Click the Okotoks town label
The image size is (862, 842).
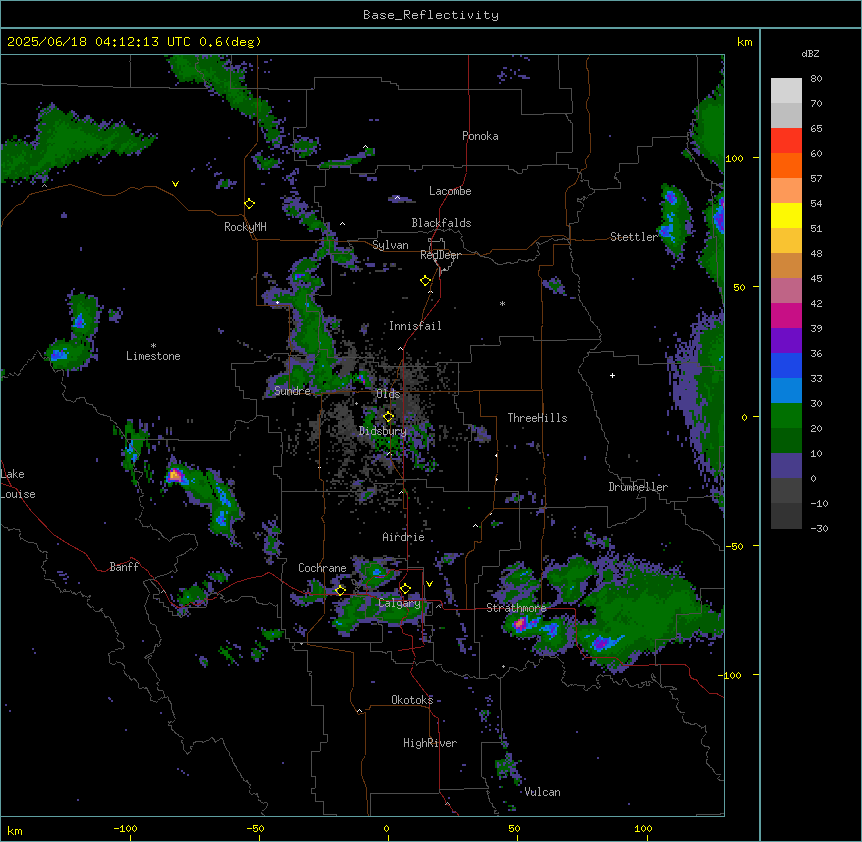[412, 700]
